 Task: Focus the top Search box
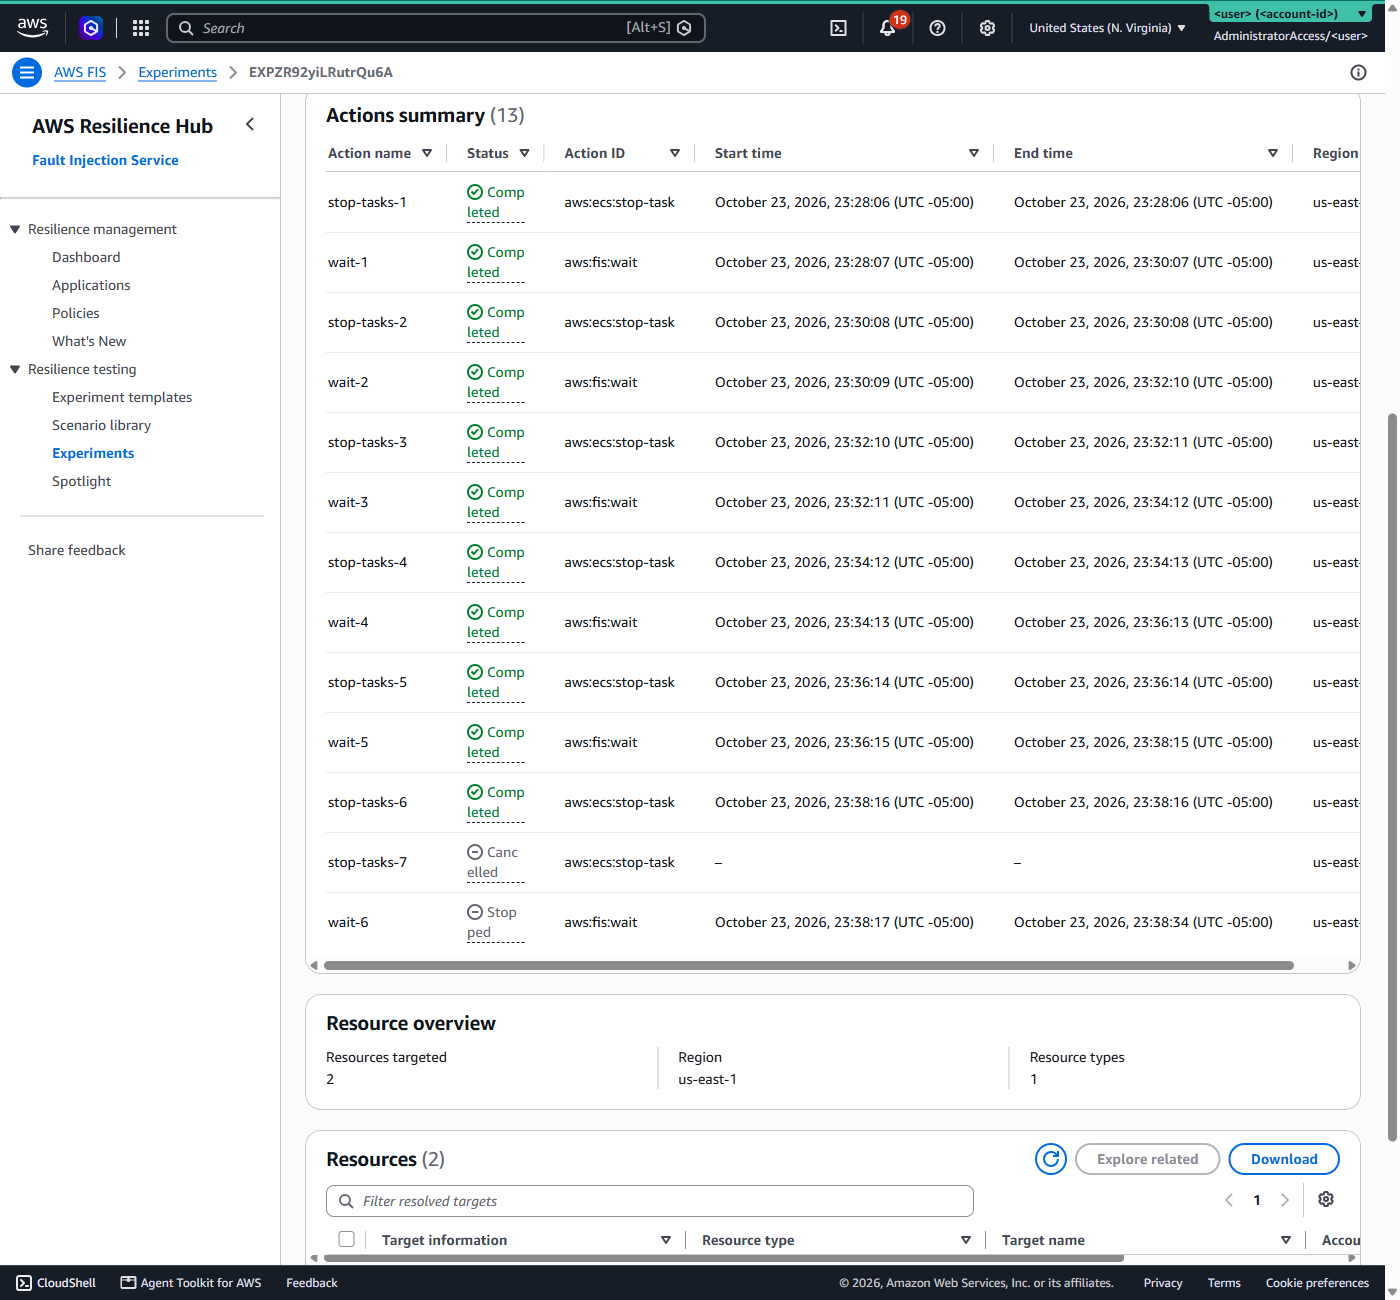(x=436, y=28)
